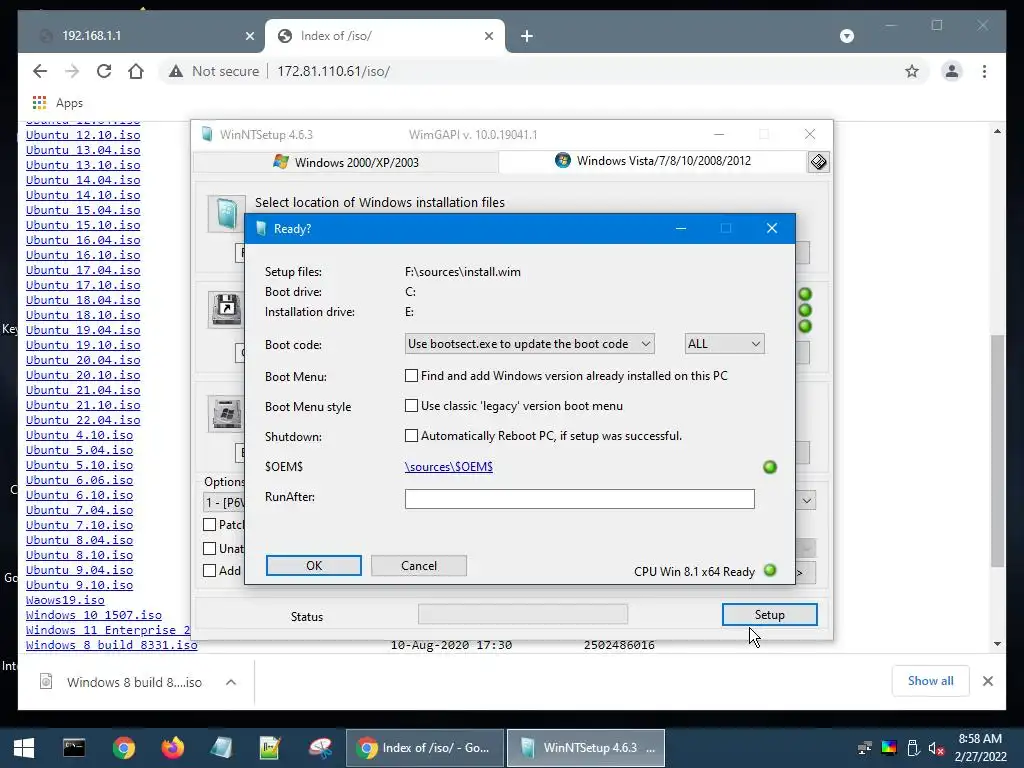Screen dimensions: 1024x768
Task: Click the WinNTSetup Status progress bar
Action: pyautogui.click(x=522, y=614)
